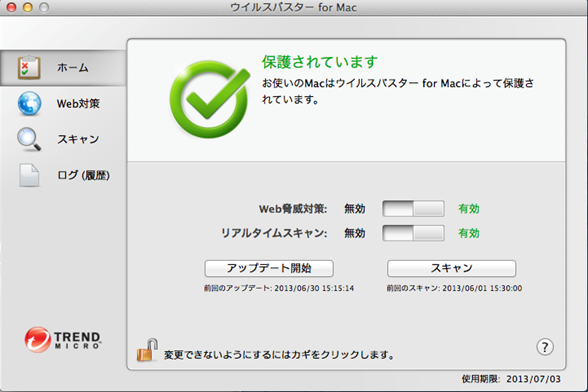Click the スキャン magnifying glass icon
Image resolution: width=588 pixels, height=392 pixels.
[29, 140]
